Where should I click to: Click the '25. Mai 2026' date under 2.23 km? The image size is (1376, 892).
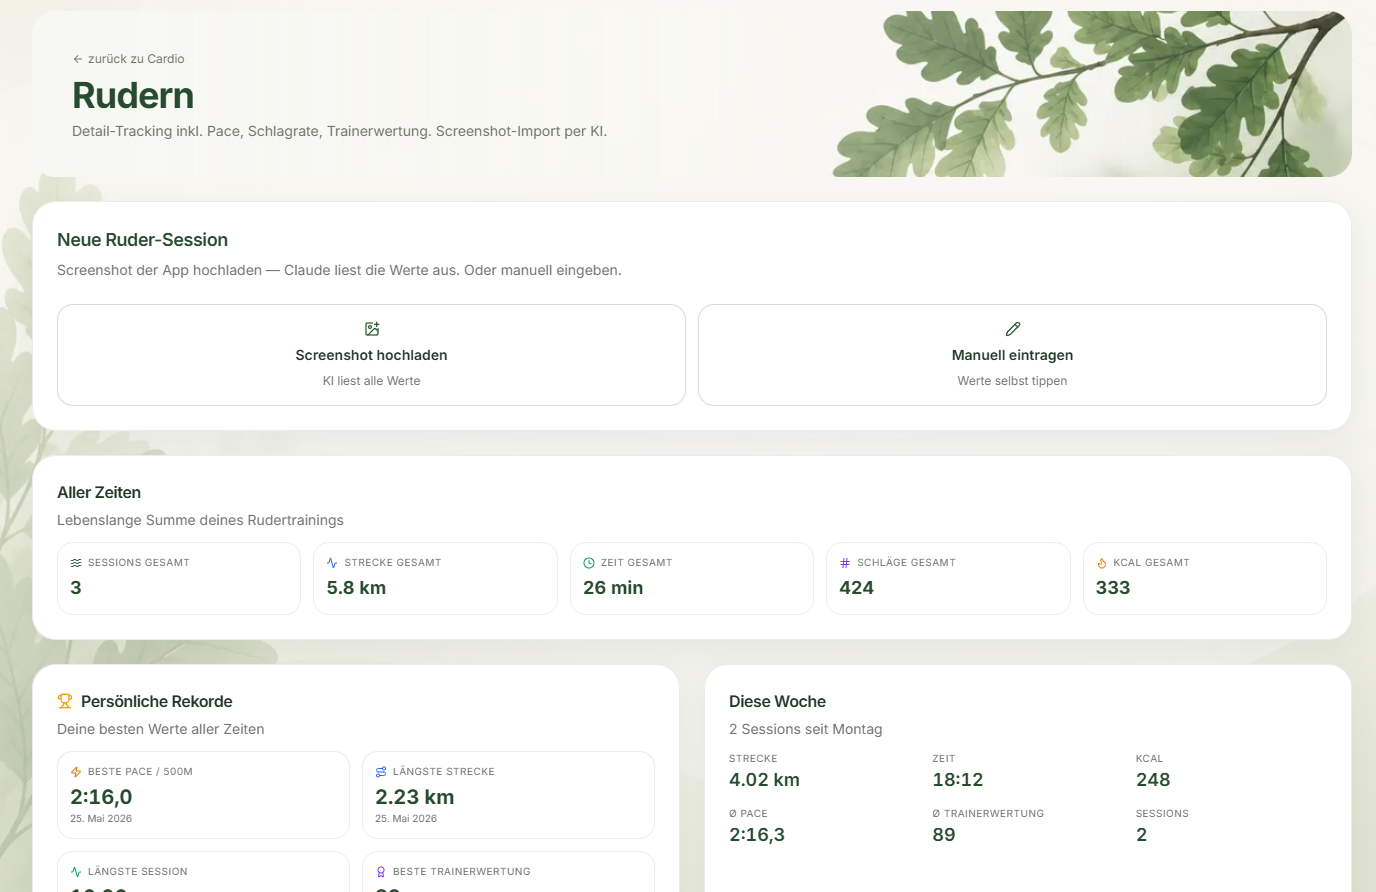pos(406,819)
